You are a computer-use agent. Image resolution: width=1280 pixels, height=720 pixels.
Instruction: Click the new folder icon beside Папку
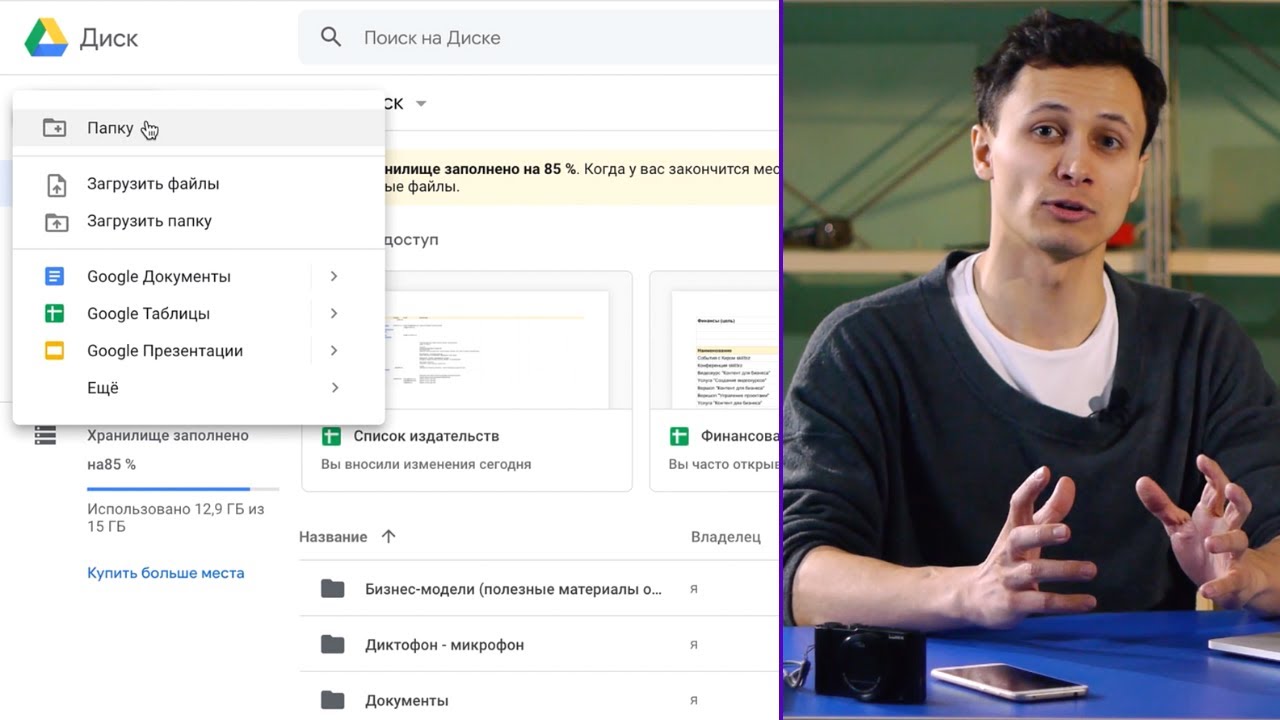[x=55, y=128]
